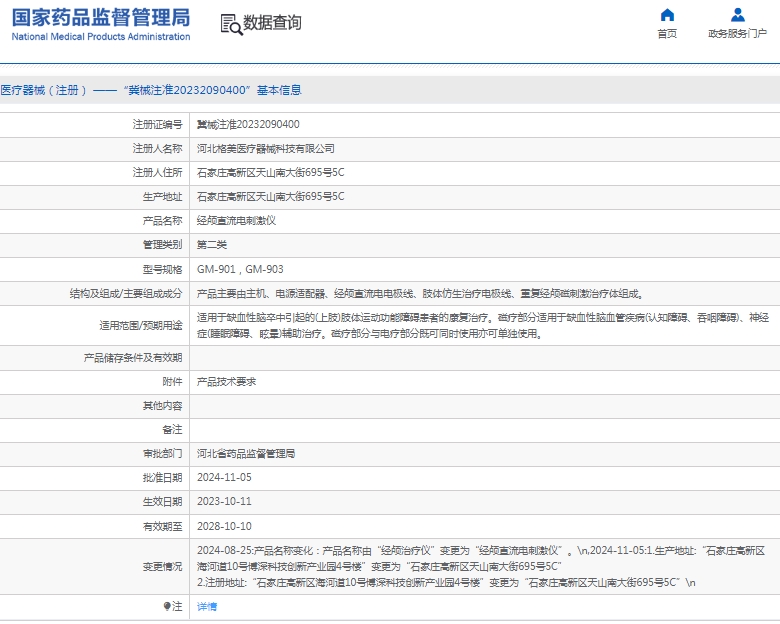The height and width of the screenshot is (624, 780).
Task: Select the 注册人名称 label
Action: coord(158,148)
